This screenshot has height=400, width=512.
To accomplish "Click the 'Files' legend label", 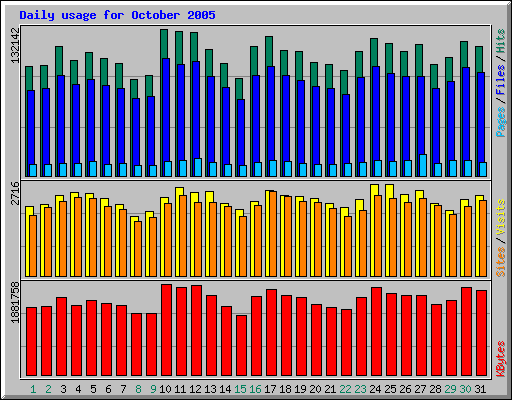I will 500,80.
